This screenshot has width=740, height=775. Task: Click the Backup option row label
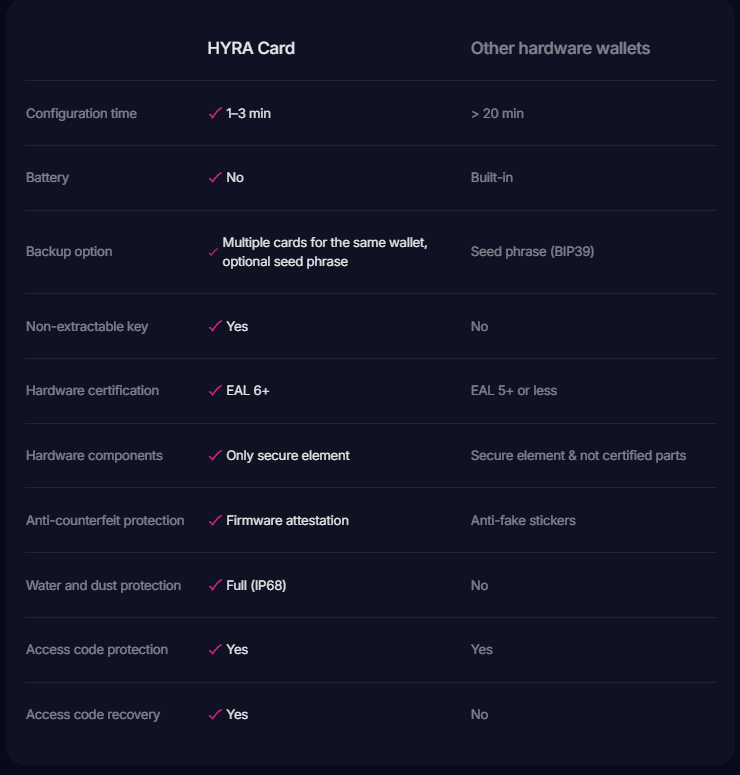[69, 252]
